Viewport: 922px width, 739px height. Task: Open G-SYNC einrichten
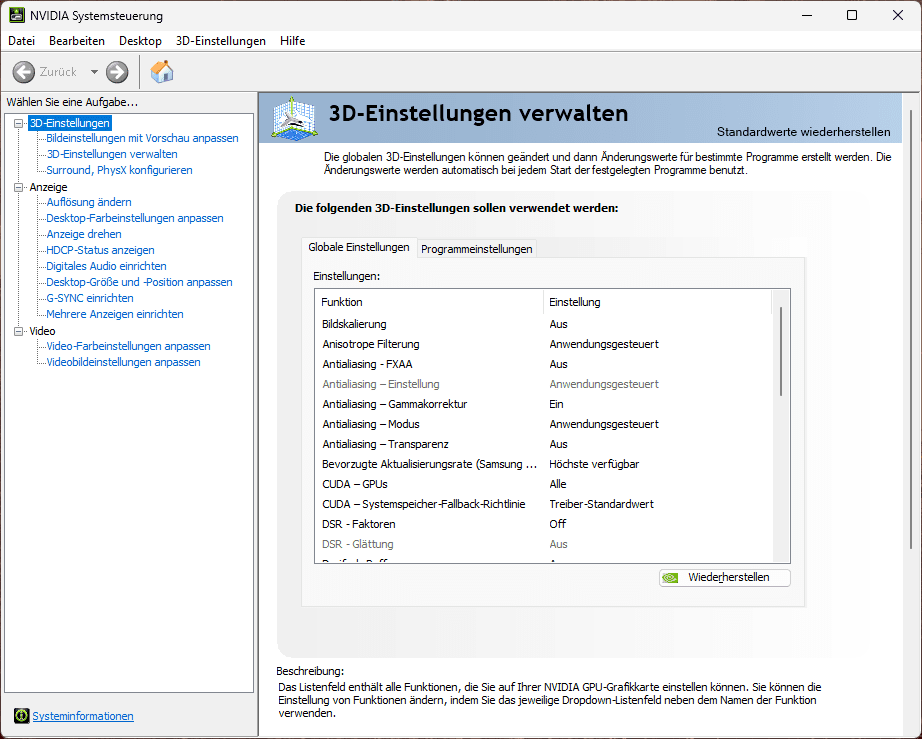coord(90,298)
